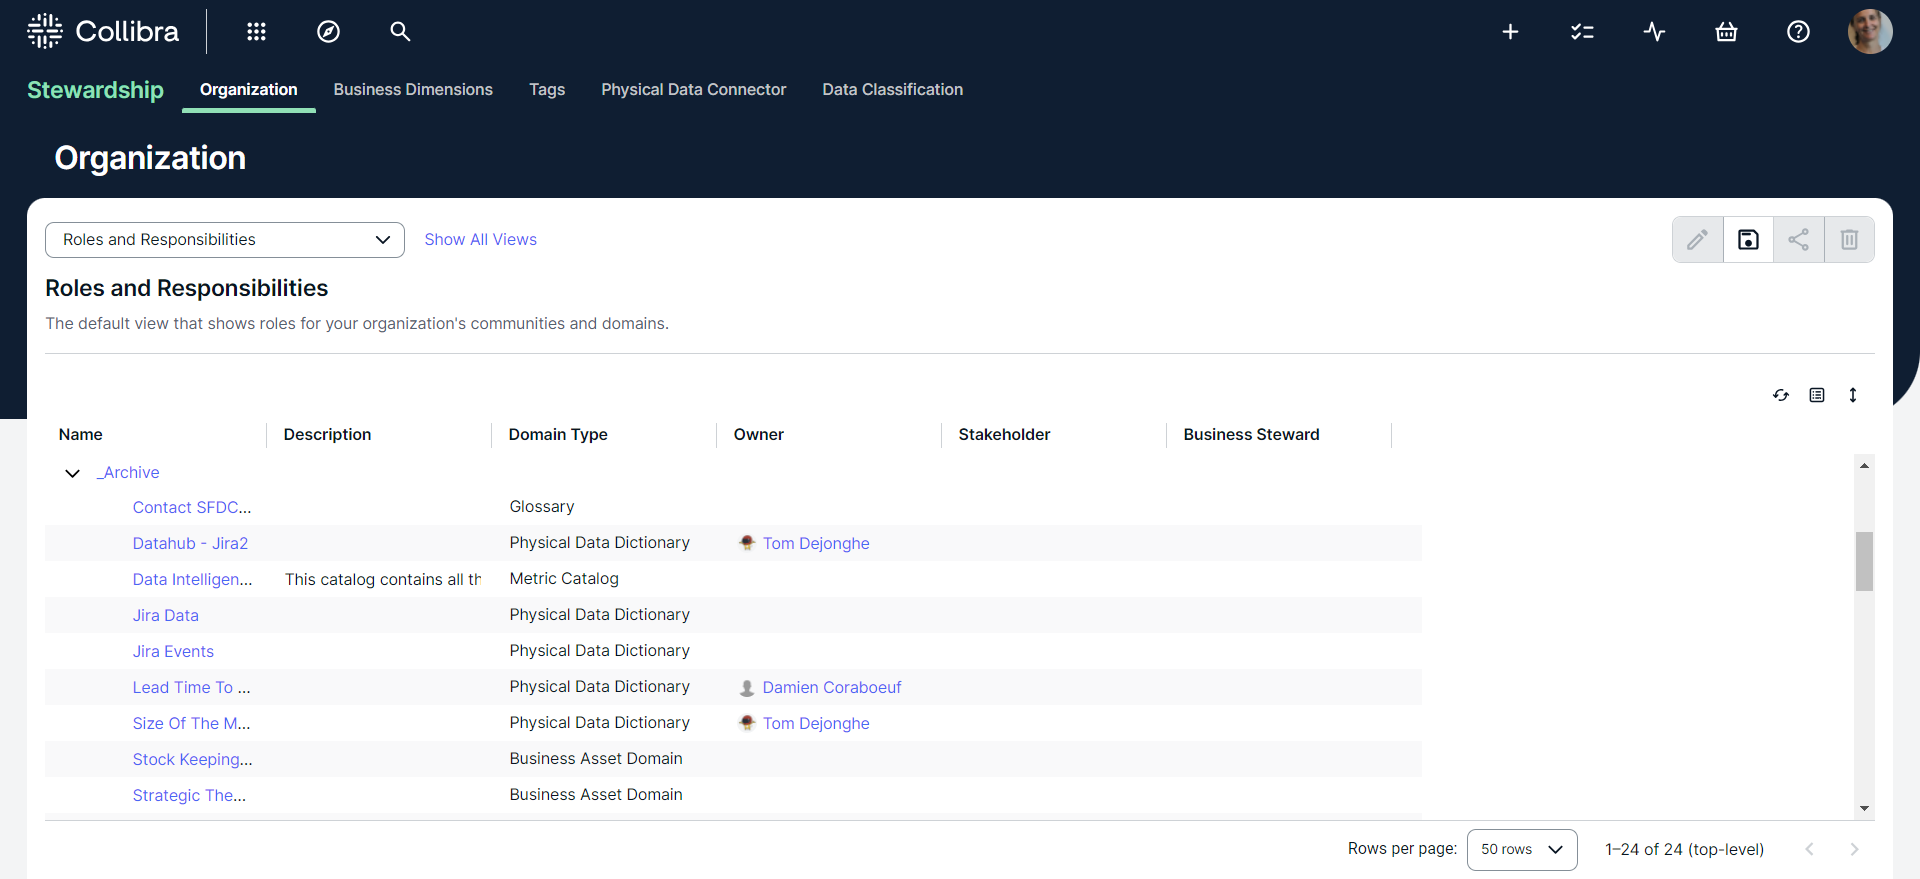
Task: Click the compass browse icon
Action: [x=328, y=32]
